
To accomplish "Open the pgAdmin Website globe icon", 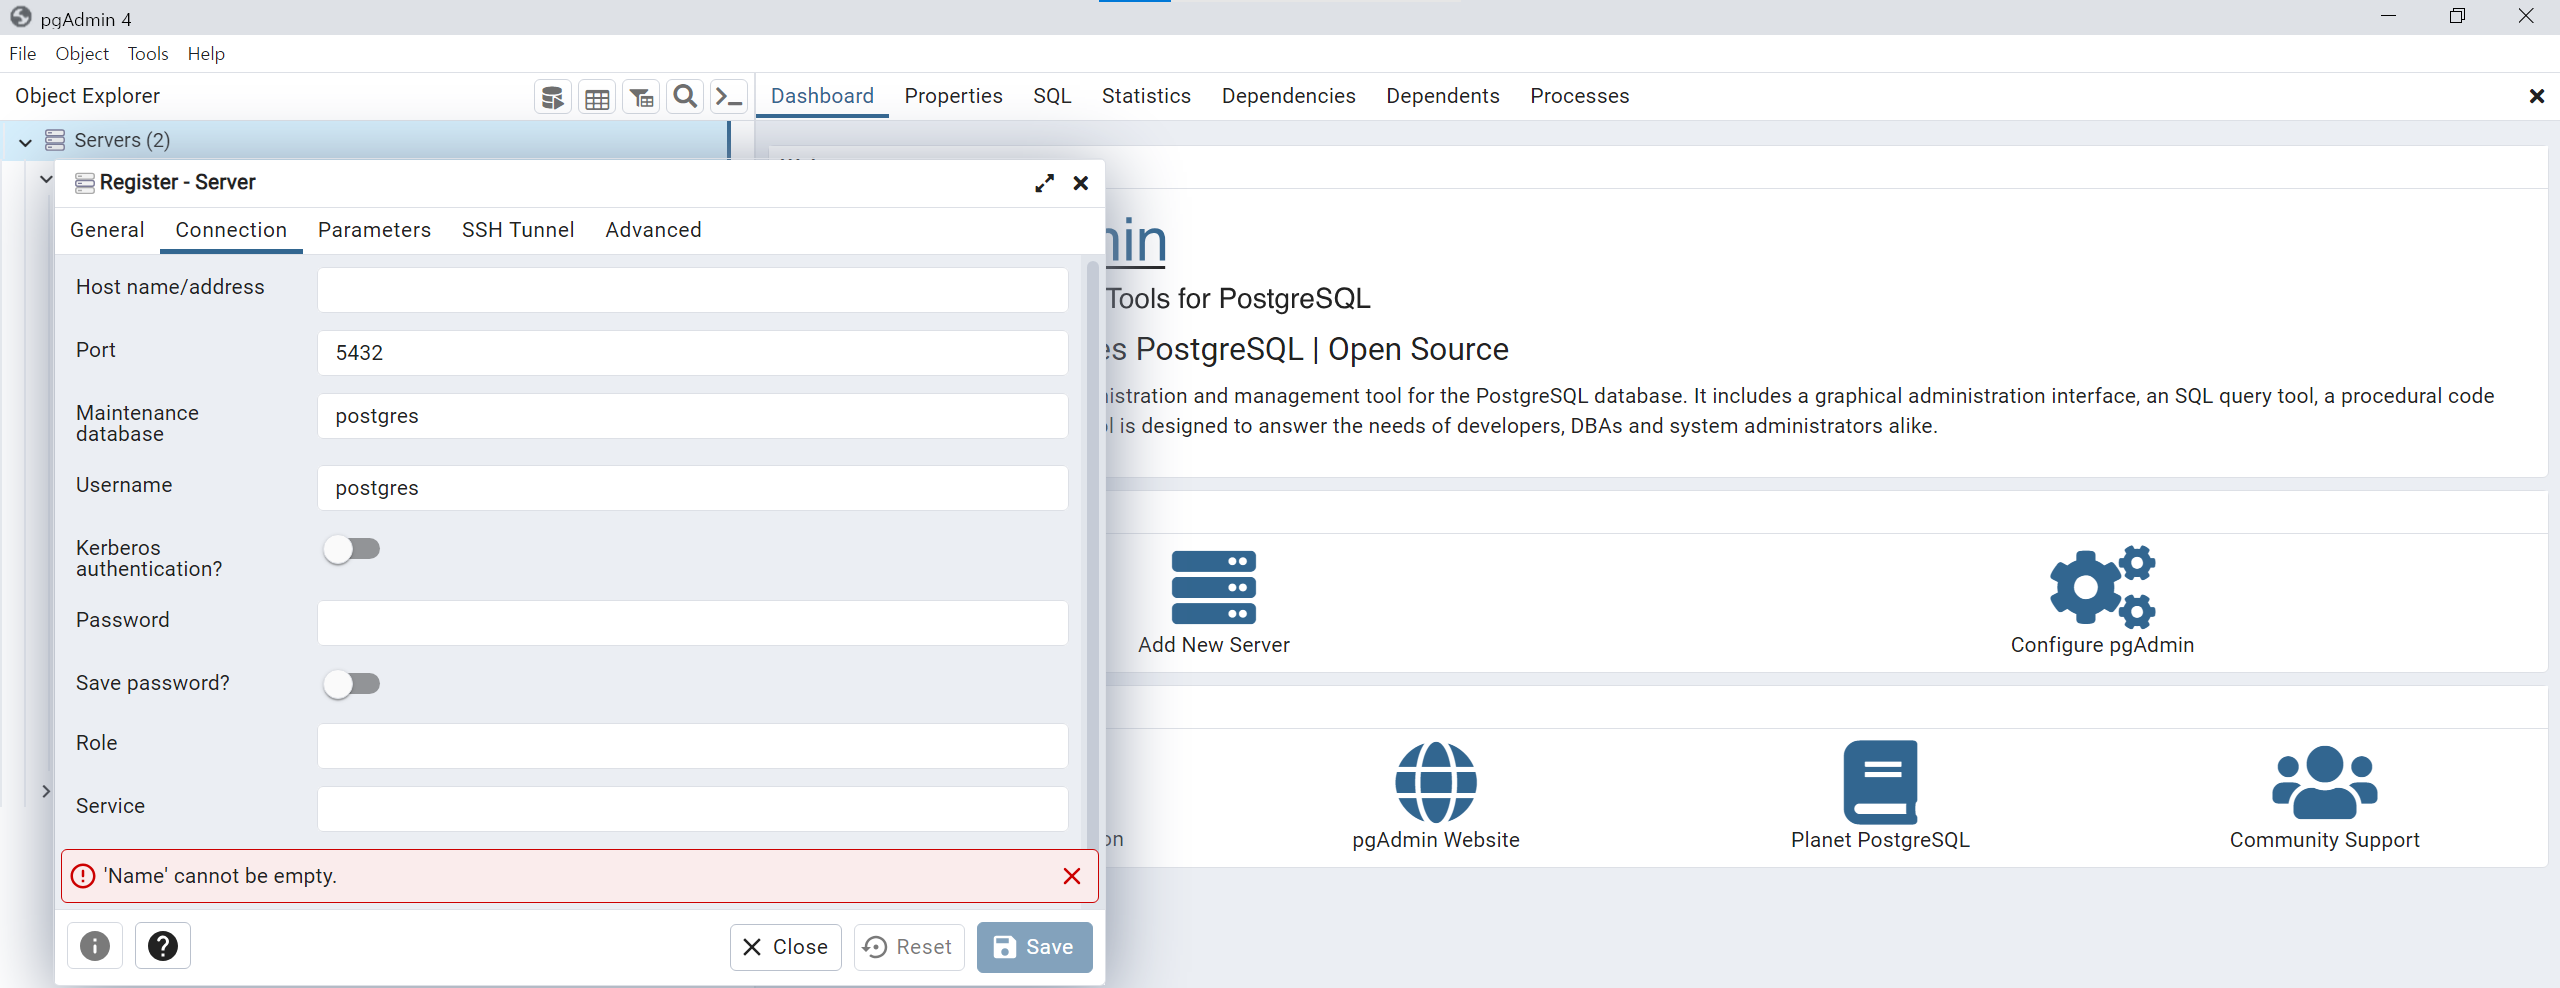I will click(x=1436, y=782).
